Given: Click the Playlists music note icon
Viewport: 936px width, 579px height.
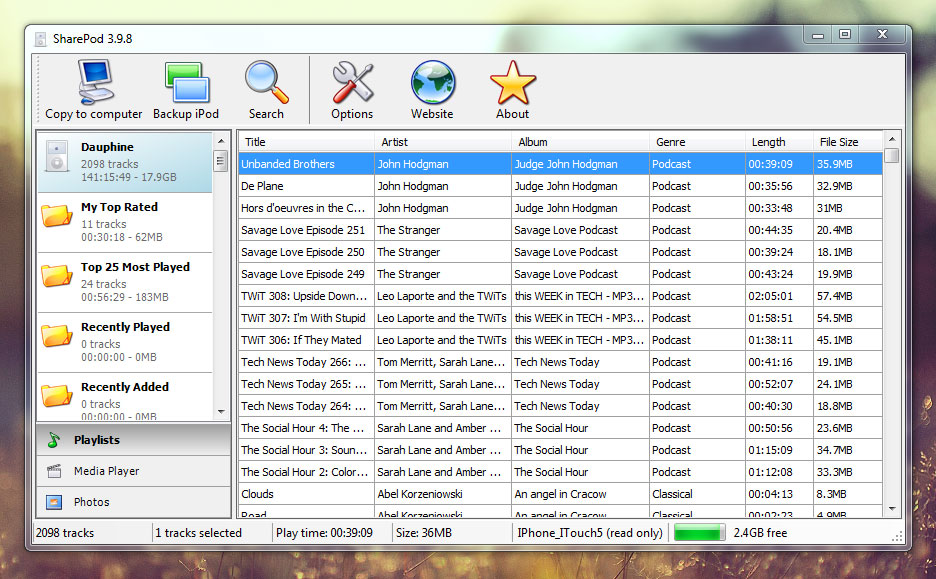Looking at the screenshot, I should (x=54, y=440).
